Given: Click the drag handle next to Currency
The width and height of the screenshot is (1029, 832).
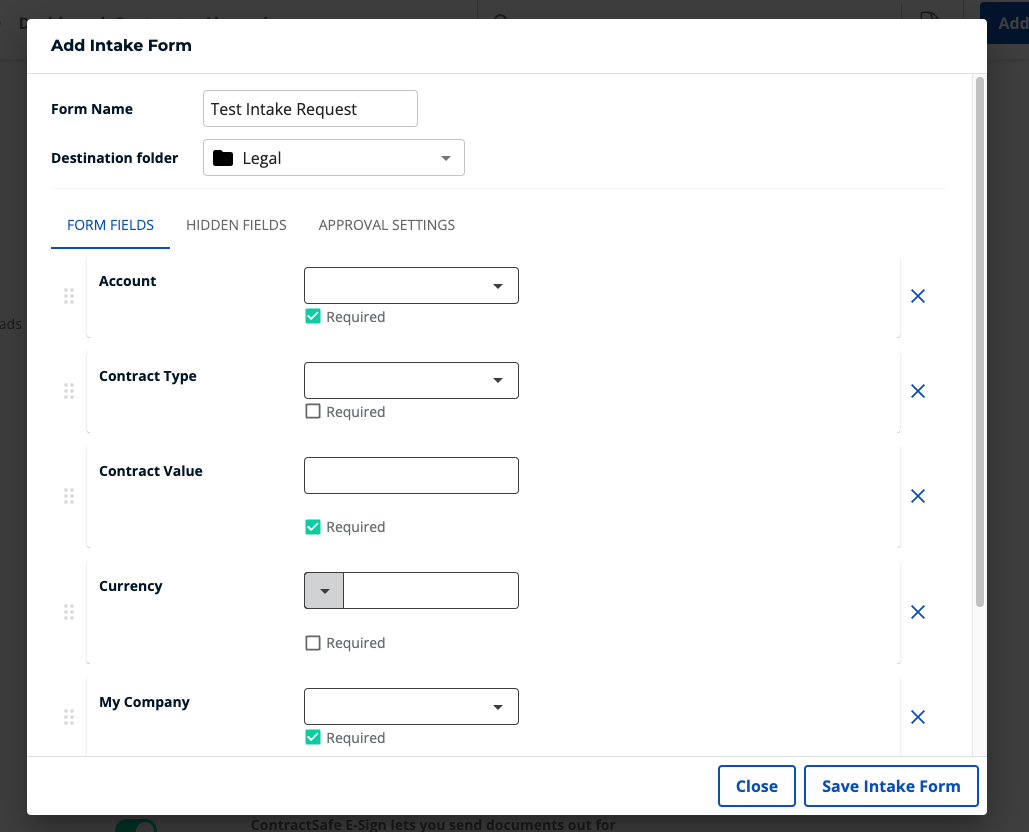Looking at the screenshot, I should 69,611.
